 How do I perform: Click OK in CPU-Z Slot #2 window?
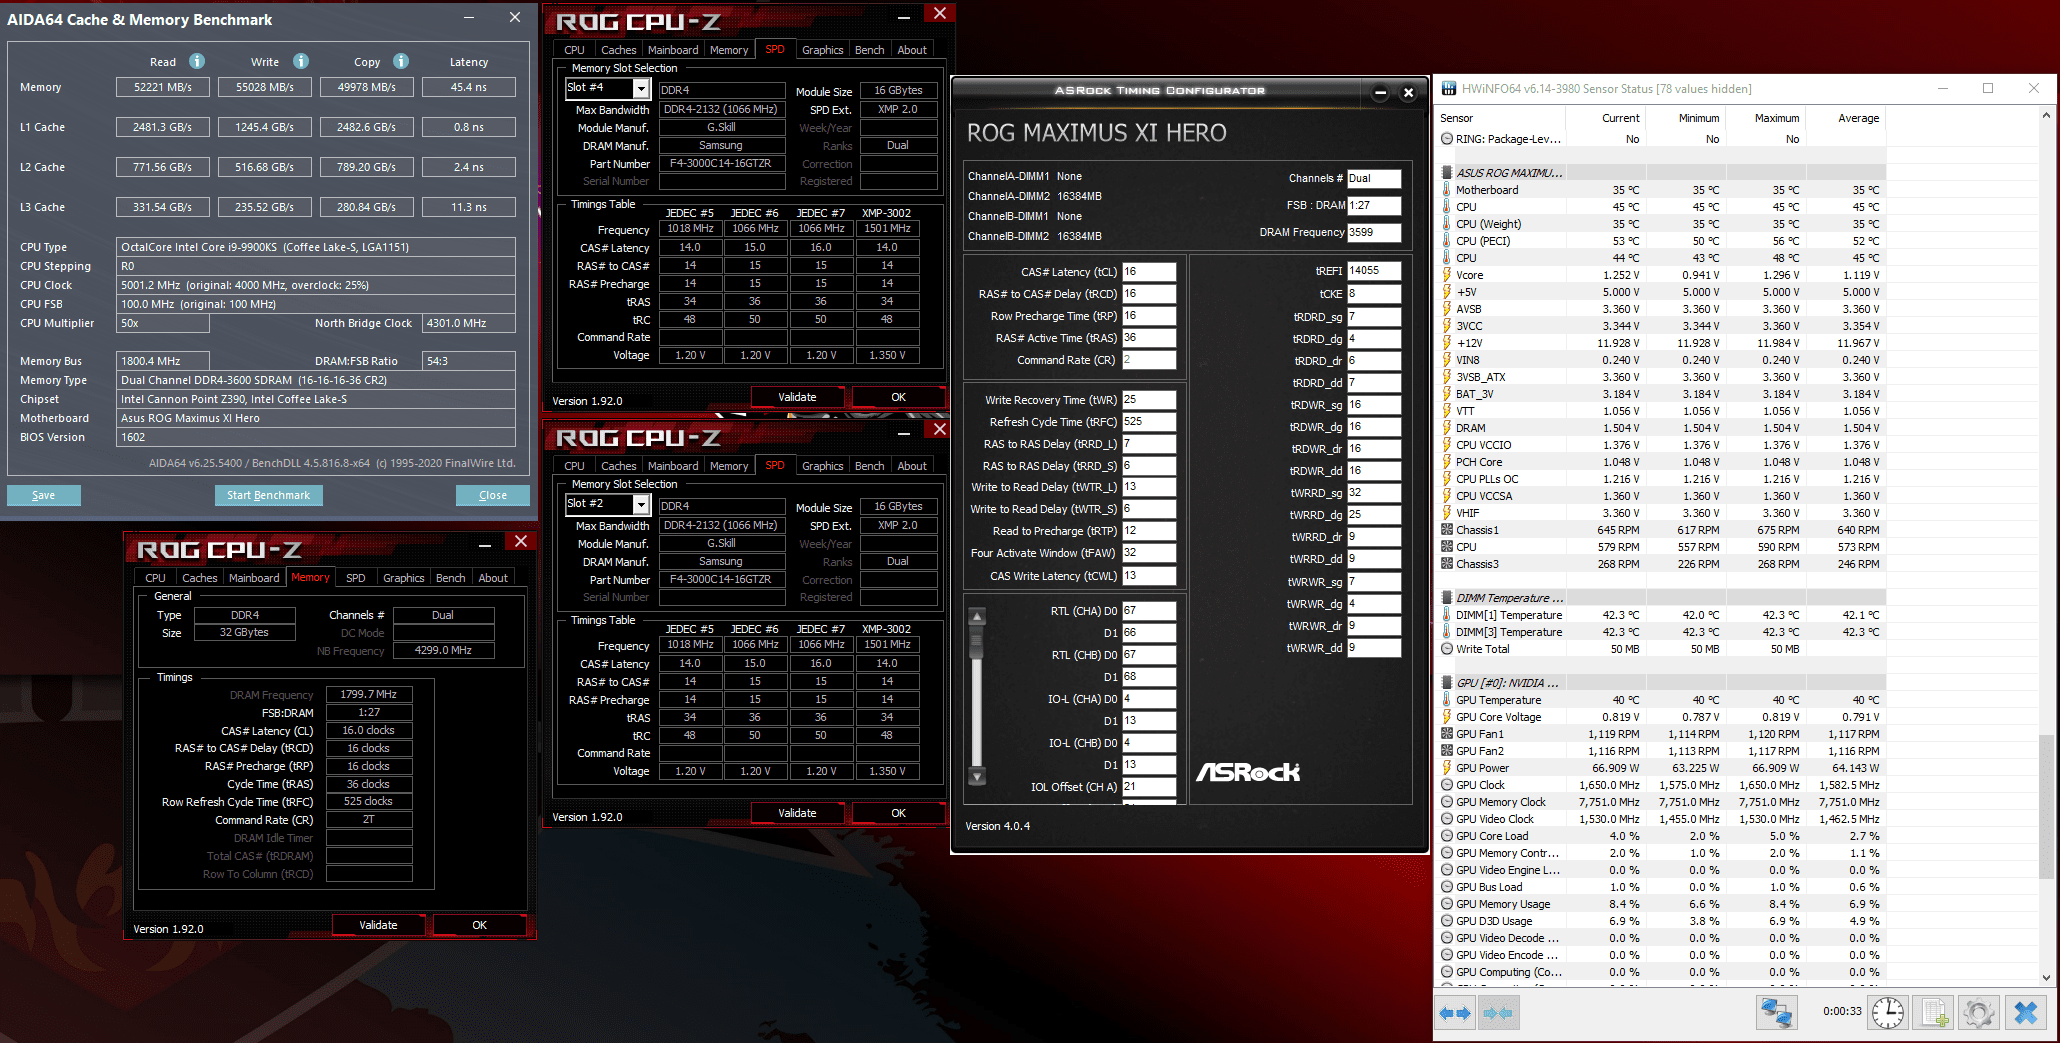coord(898,813)
